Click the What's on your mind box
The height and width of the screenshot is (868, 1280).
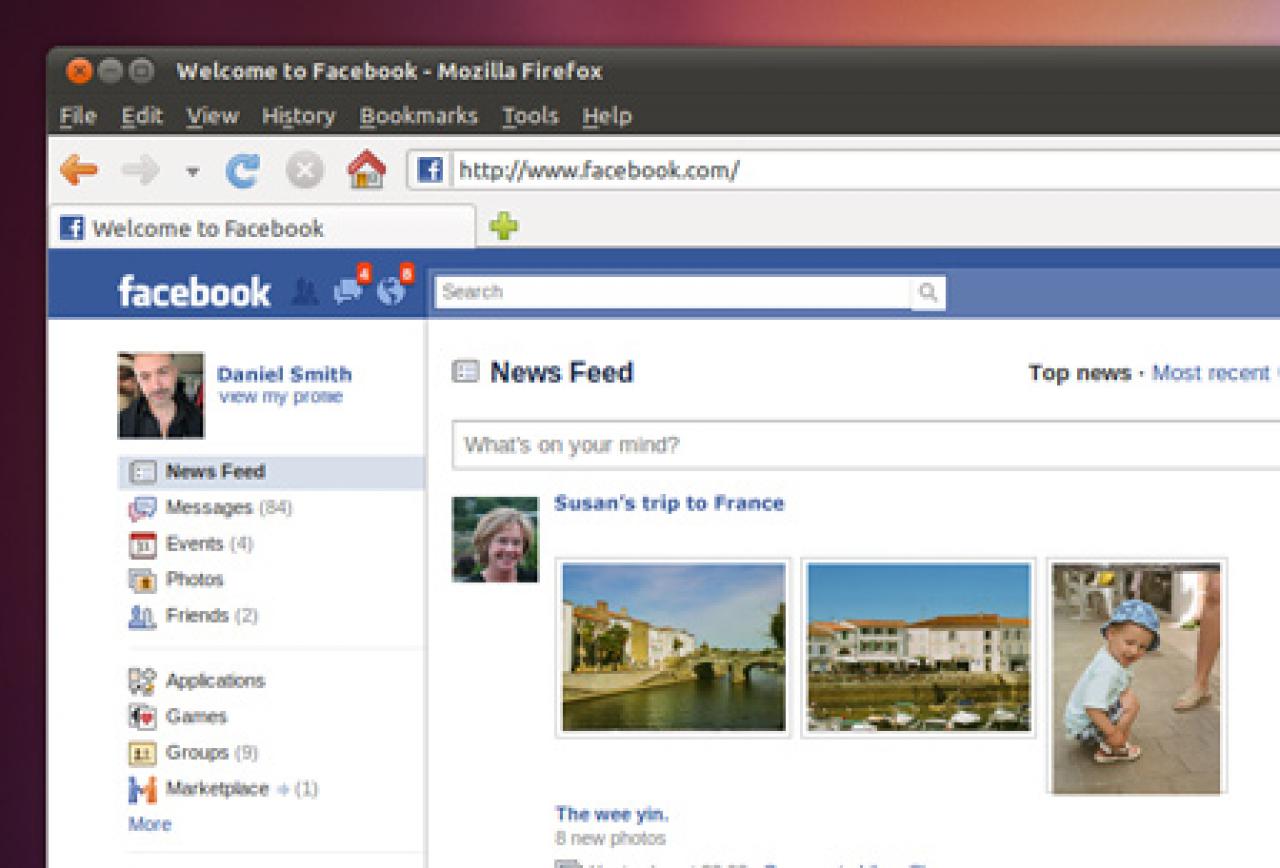pos(866,445)
